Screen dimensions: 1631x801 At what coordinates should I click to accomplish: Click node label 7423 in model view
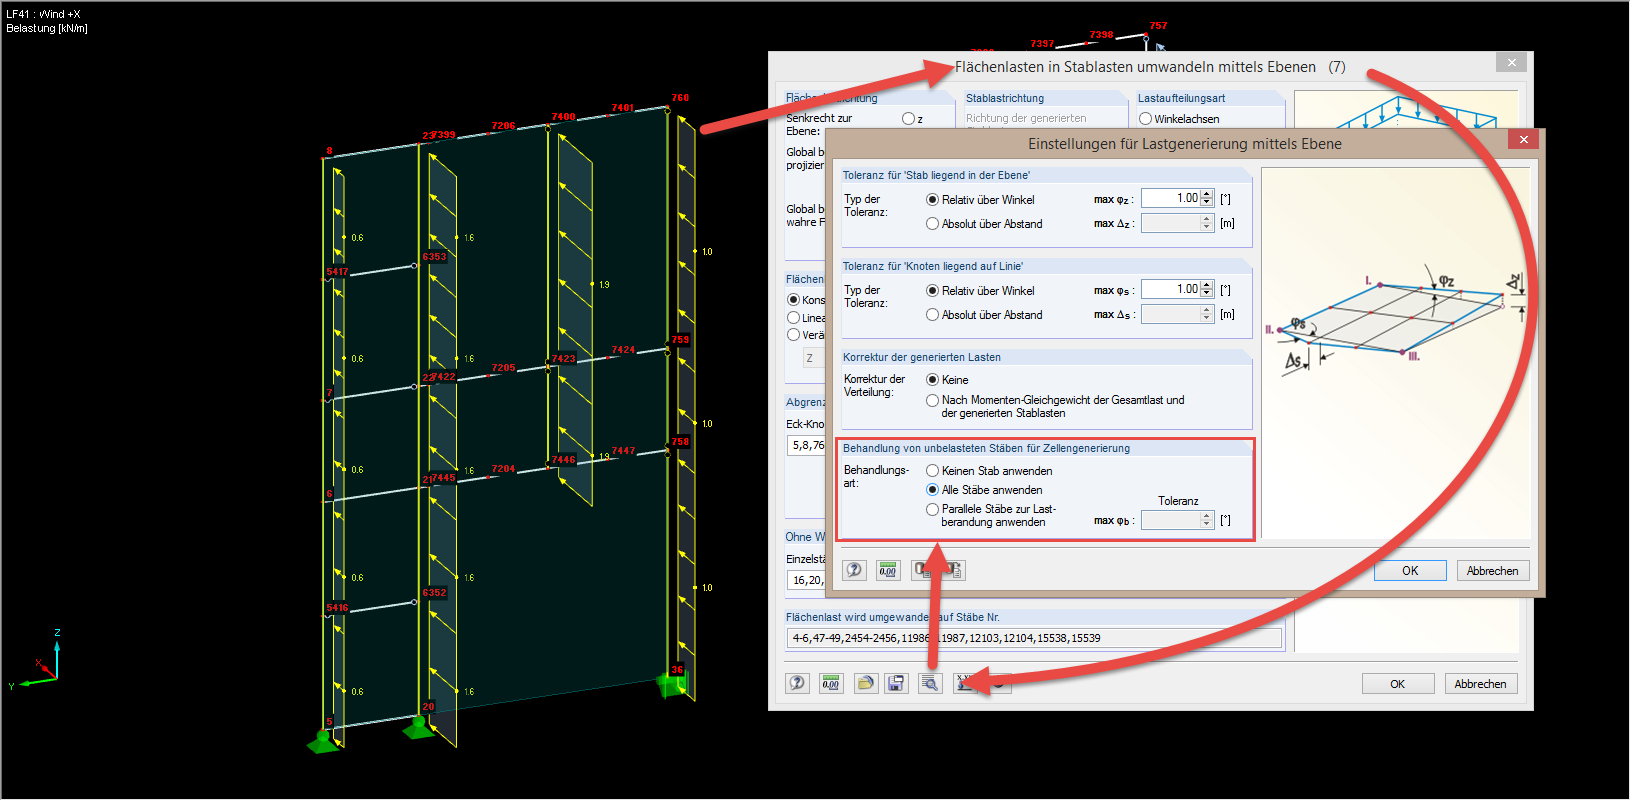tap(563, 359)
